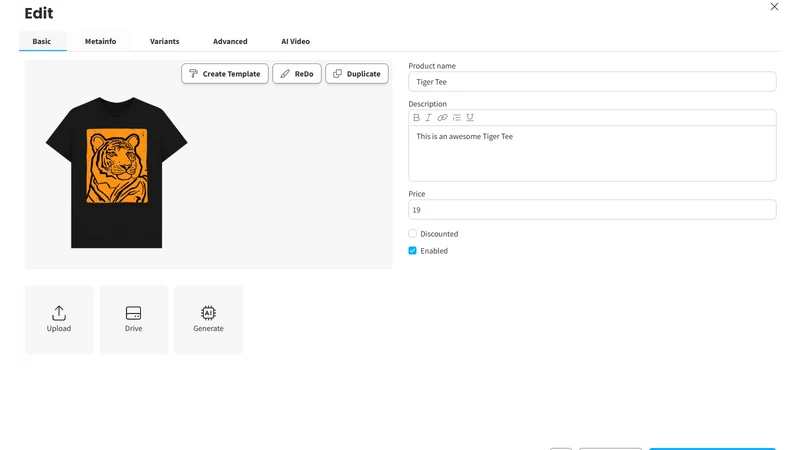This screenshot has width=800, height=450.
Task: Apply italic formatting in description editor
Action: pos(429,117)
